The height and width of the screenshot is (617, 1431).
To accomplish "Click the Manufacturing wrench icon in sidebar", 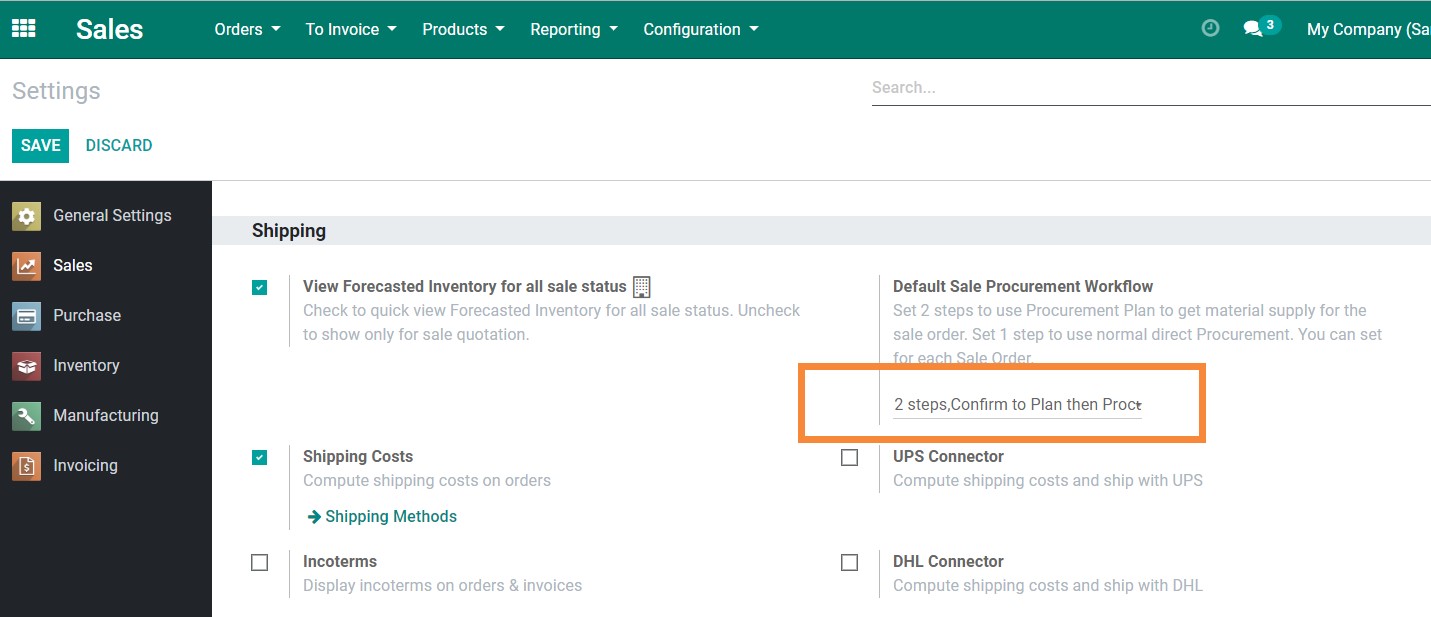I will pos(26,415).
